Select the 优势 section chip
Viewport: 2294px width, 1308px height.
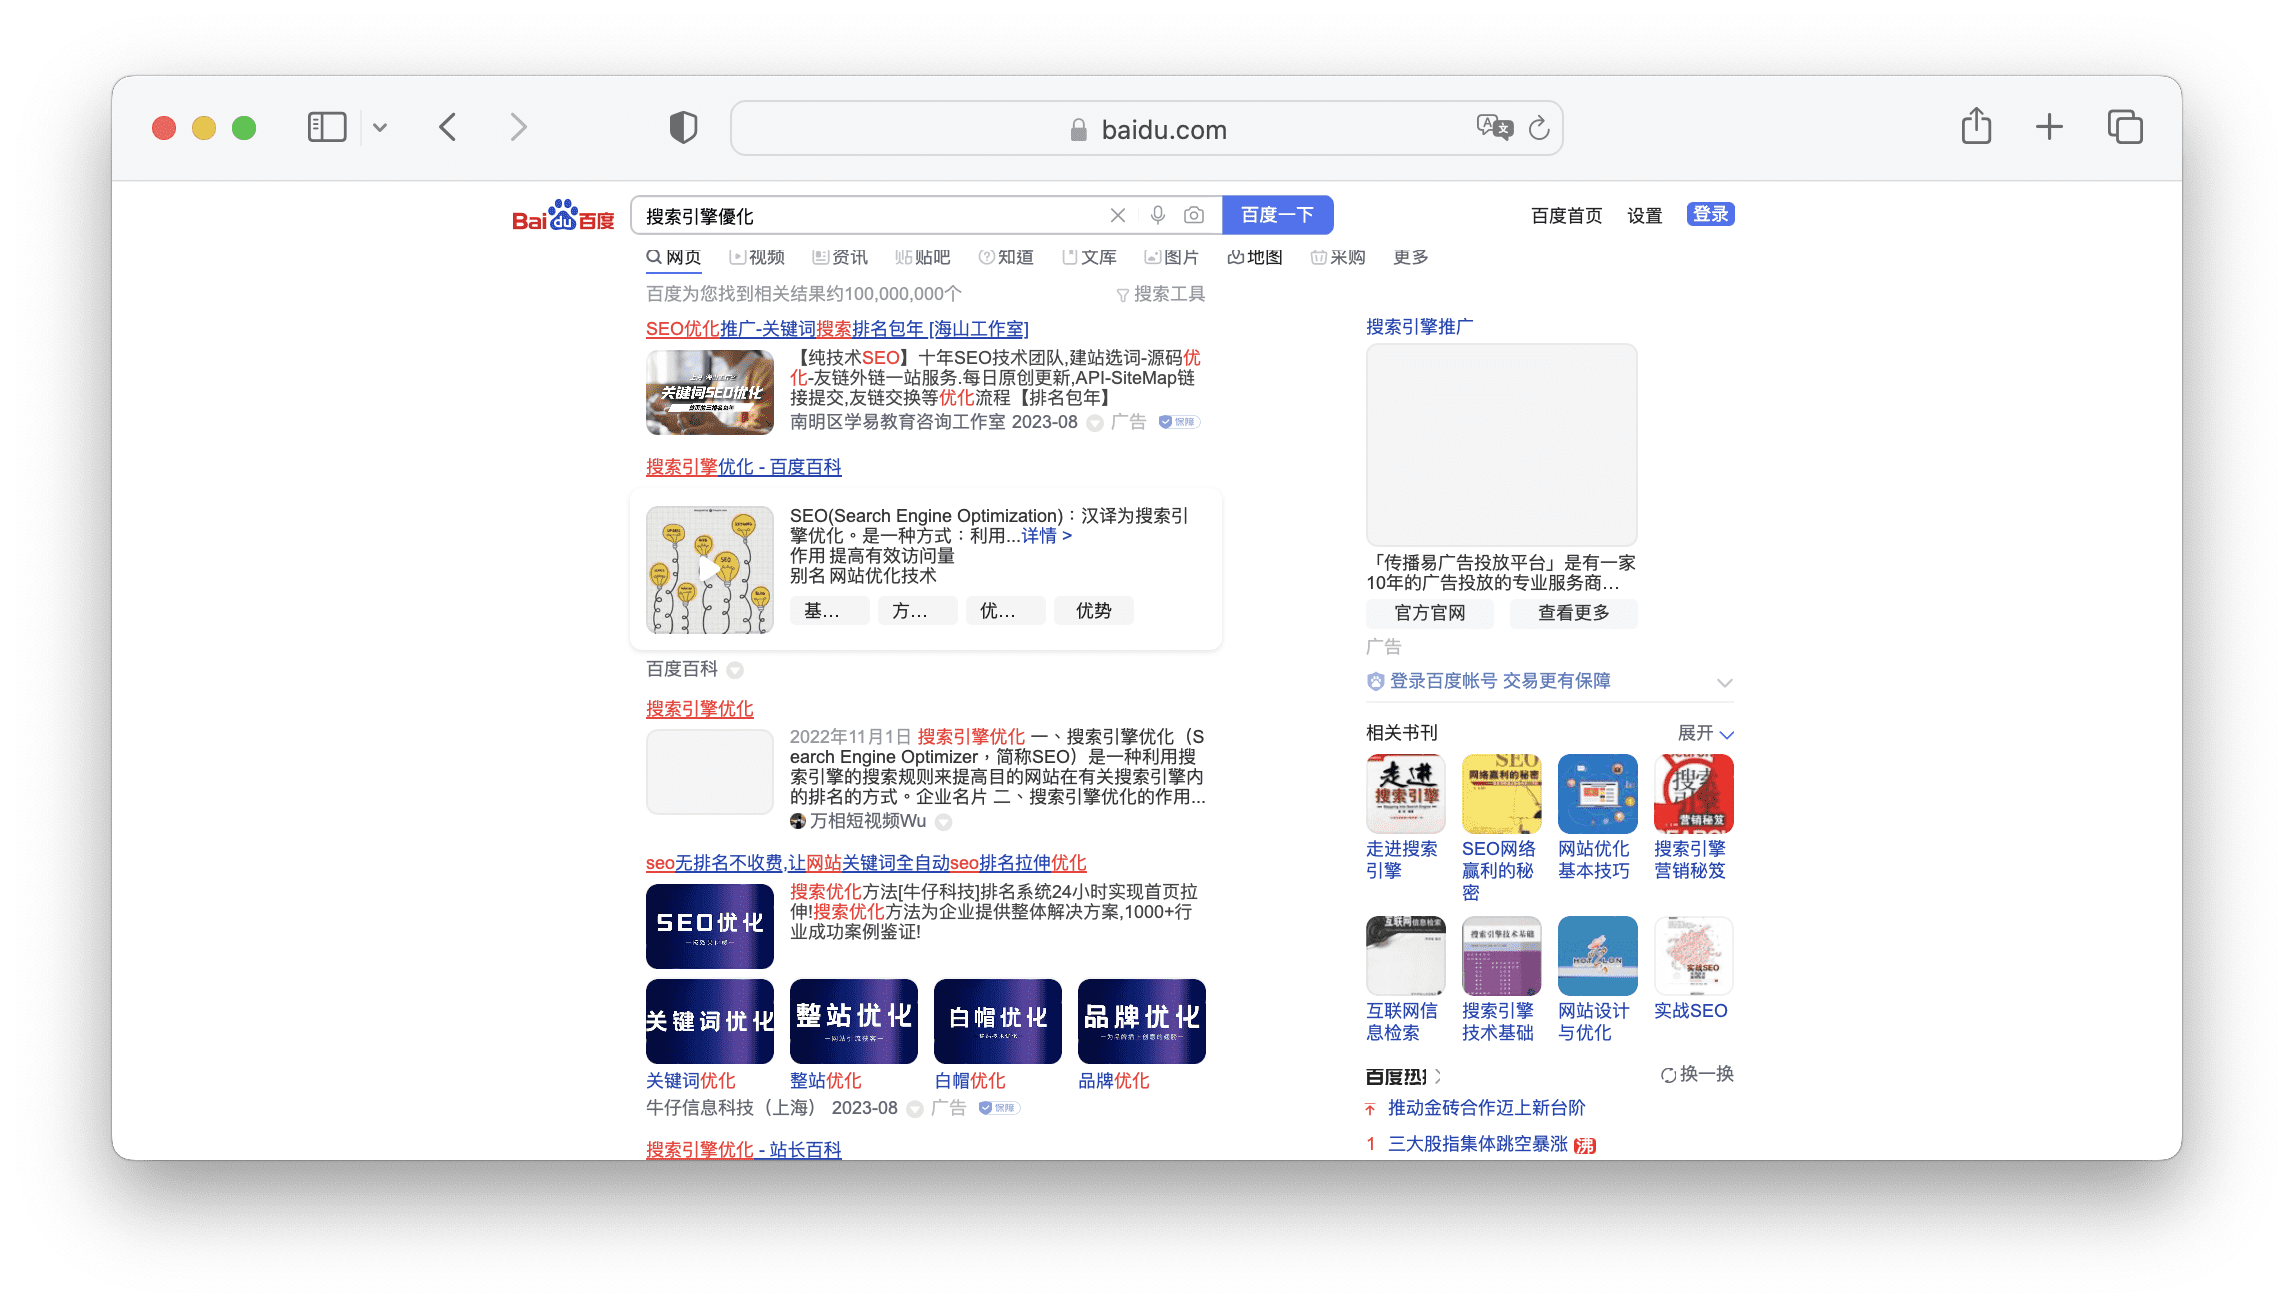tap(1093, 611)
